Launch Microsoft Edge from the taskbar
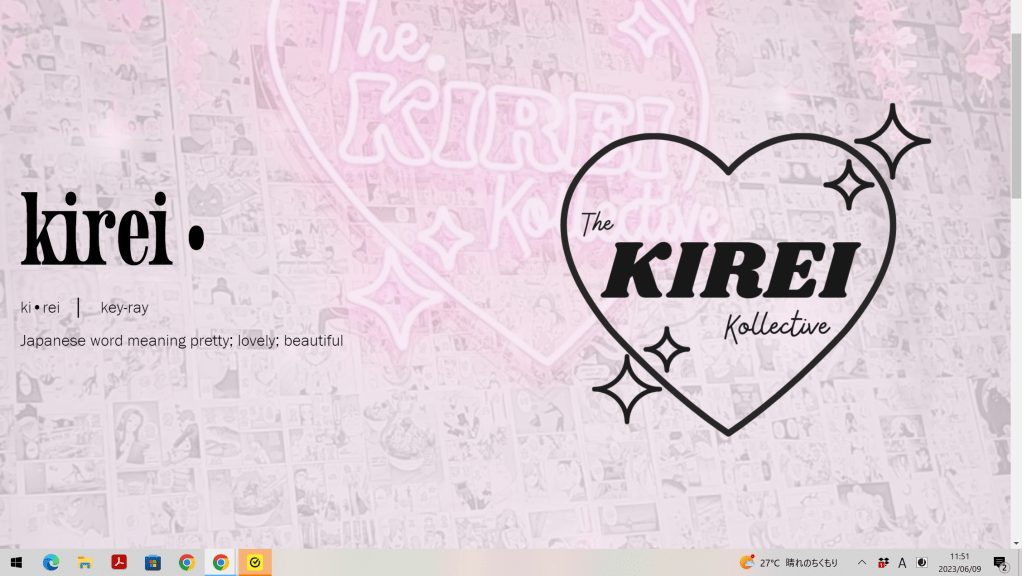The height and width of the screenshot is (576, 1022). pos(51,562)
